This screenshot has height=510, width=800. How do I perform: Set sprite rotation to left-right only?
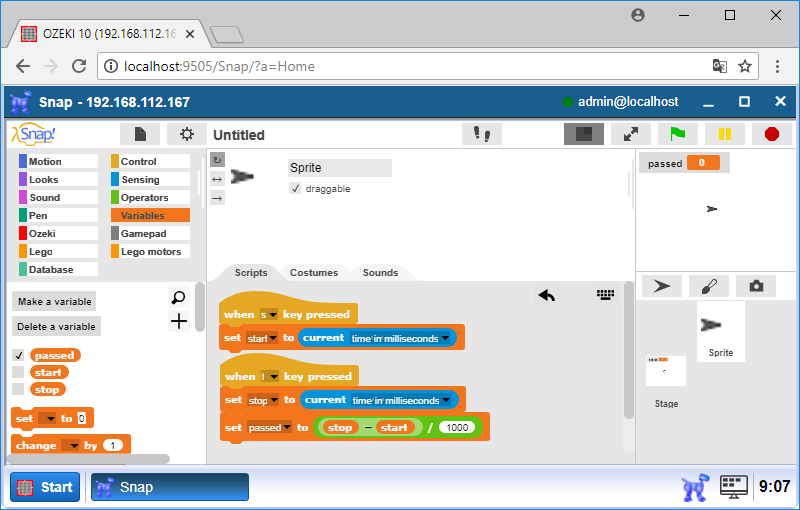point(217,179)
